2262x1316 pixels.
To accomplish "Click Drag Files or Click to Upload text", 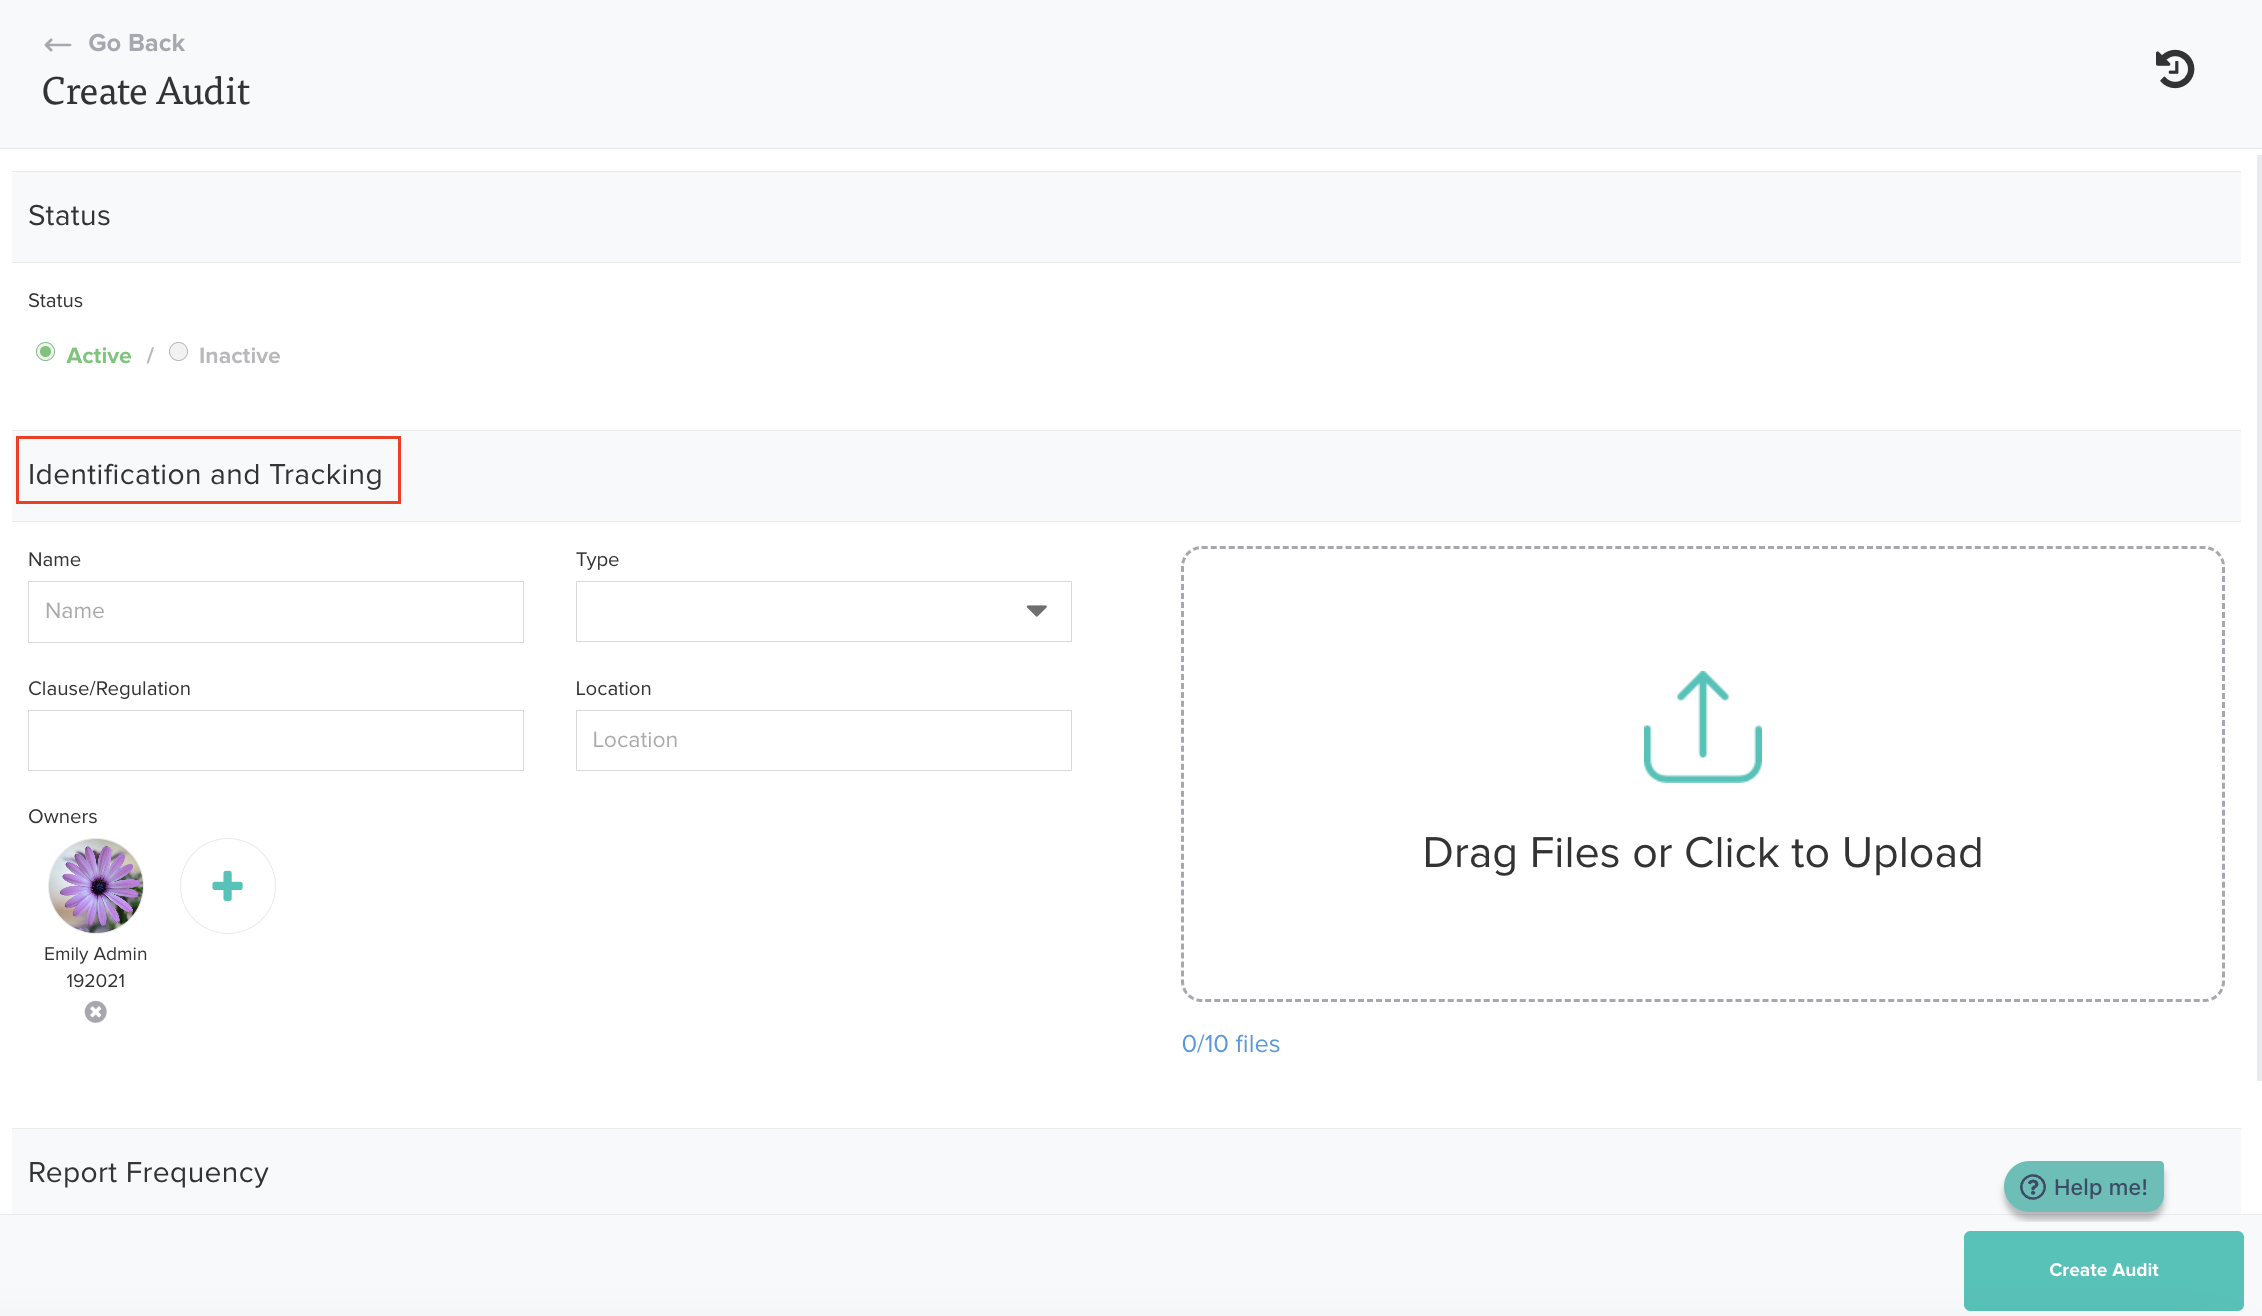I will pyautogui.click(x=1702, y=853).
